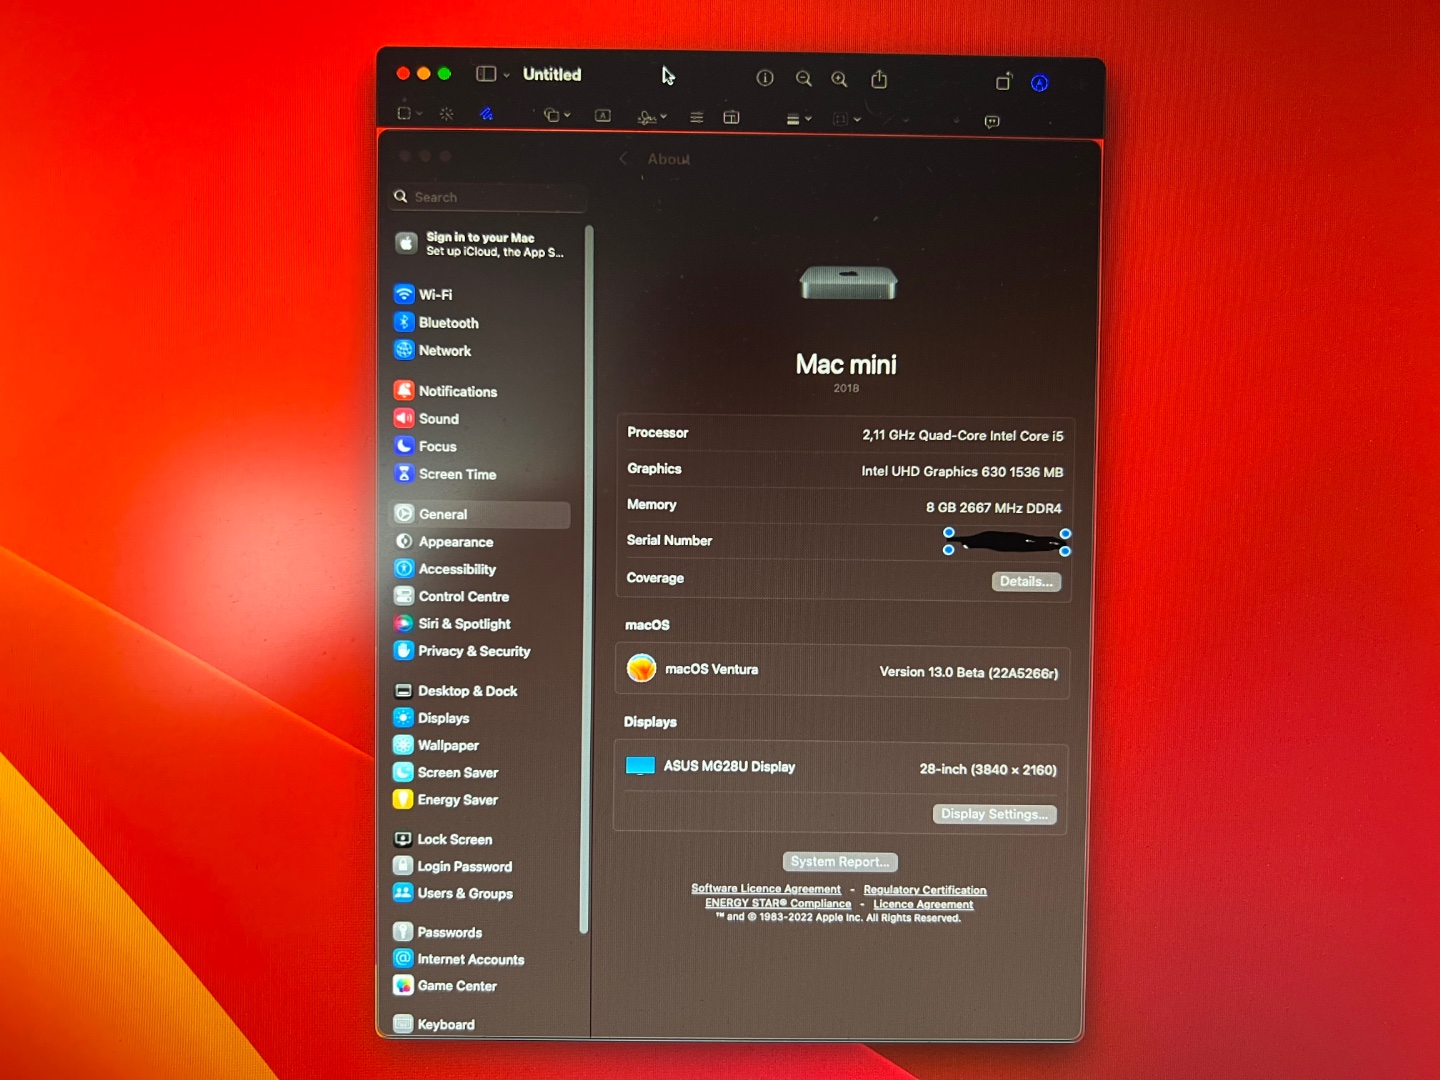Click the System Report... button
This screenshot has height=1080, width=1440.
840,862
